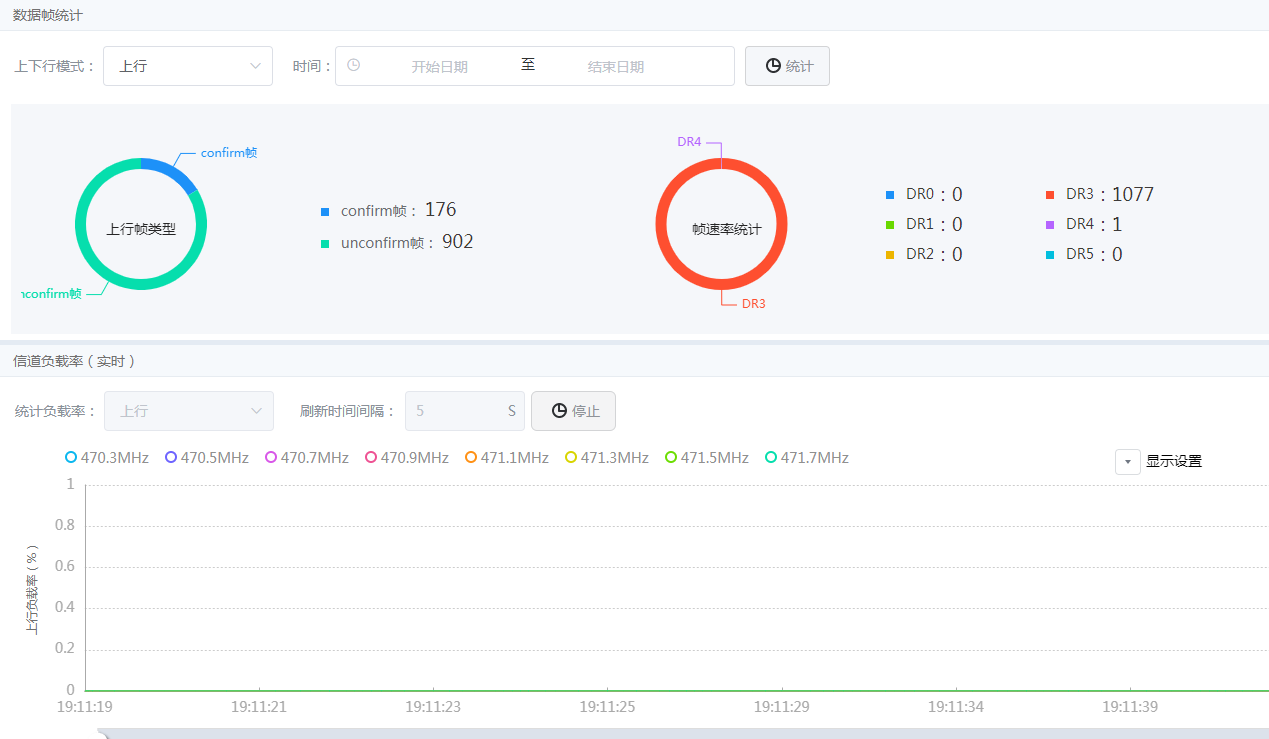The width and height of the screenshot is (1269, 739).
Task: Click the clock icon on 停止 button
Action: [x=559, y=411]
